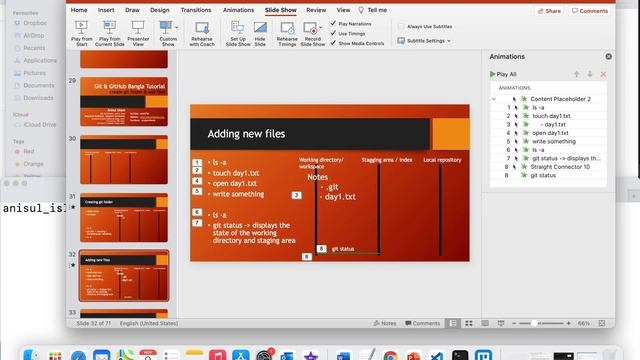The height and width of the screenshot is (360, 640).
Task: Open the Home tab
Action: (79, 10)
